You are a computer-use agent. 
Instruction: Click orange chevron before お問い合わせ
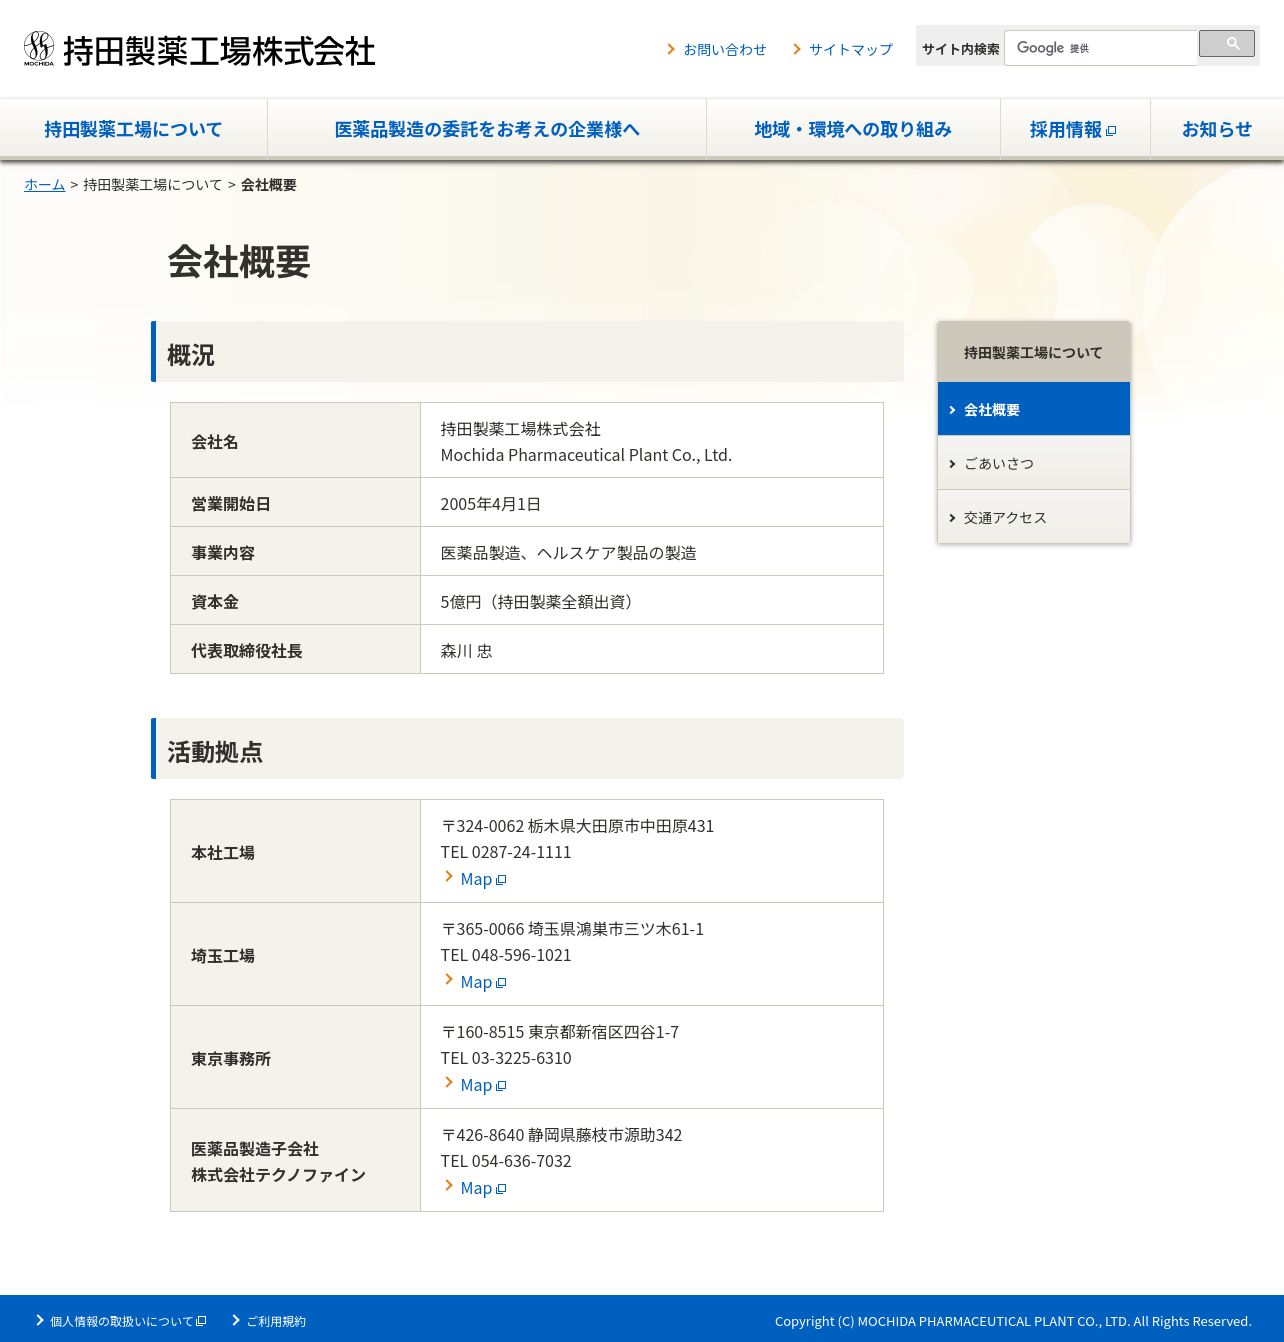[x=671, y=49]
